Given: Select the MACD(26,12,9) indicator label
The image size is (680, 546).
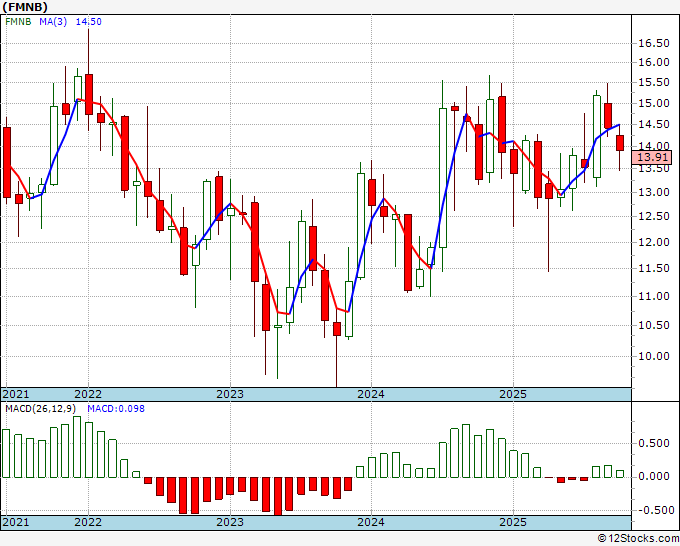Looking at the screenshot, I should 41,409.
